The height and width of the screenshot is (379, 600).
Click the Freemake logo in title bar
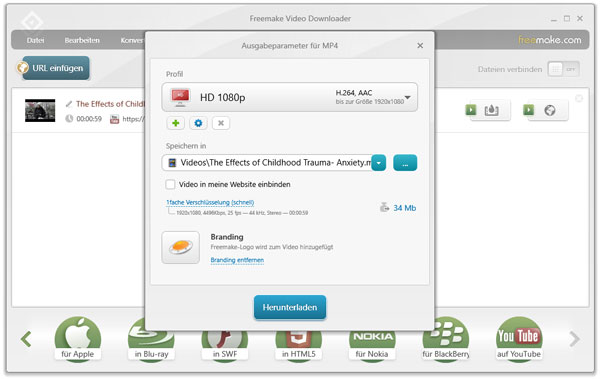pos(32,22)
